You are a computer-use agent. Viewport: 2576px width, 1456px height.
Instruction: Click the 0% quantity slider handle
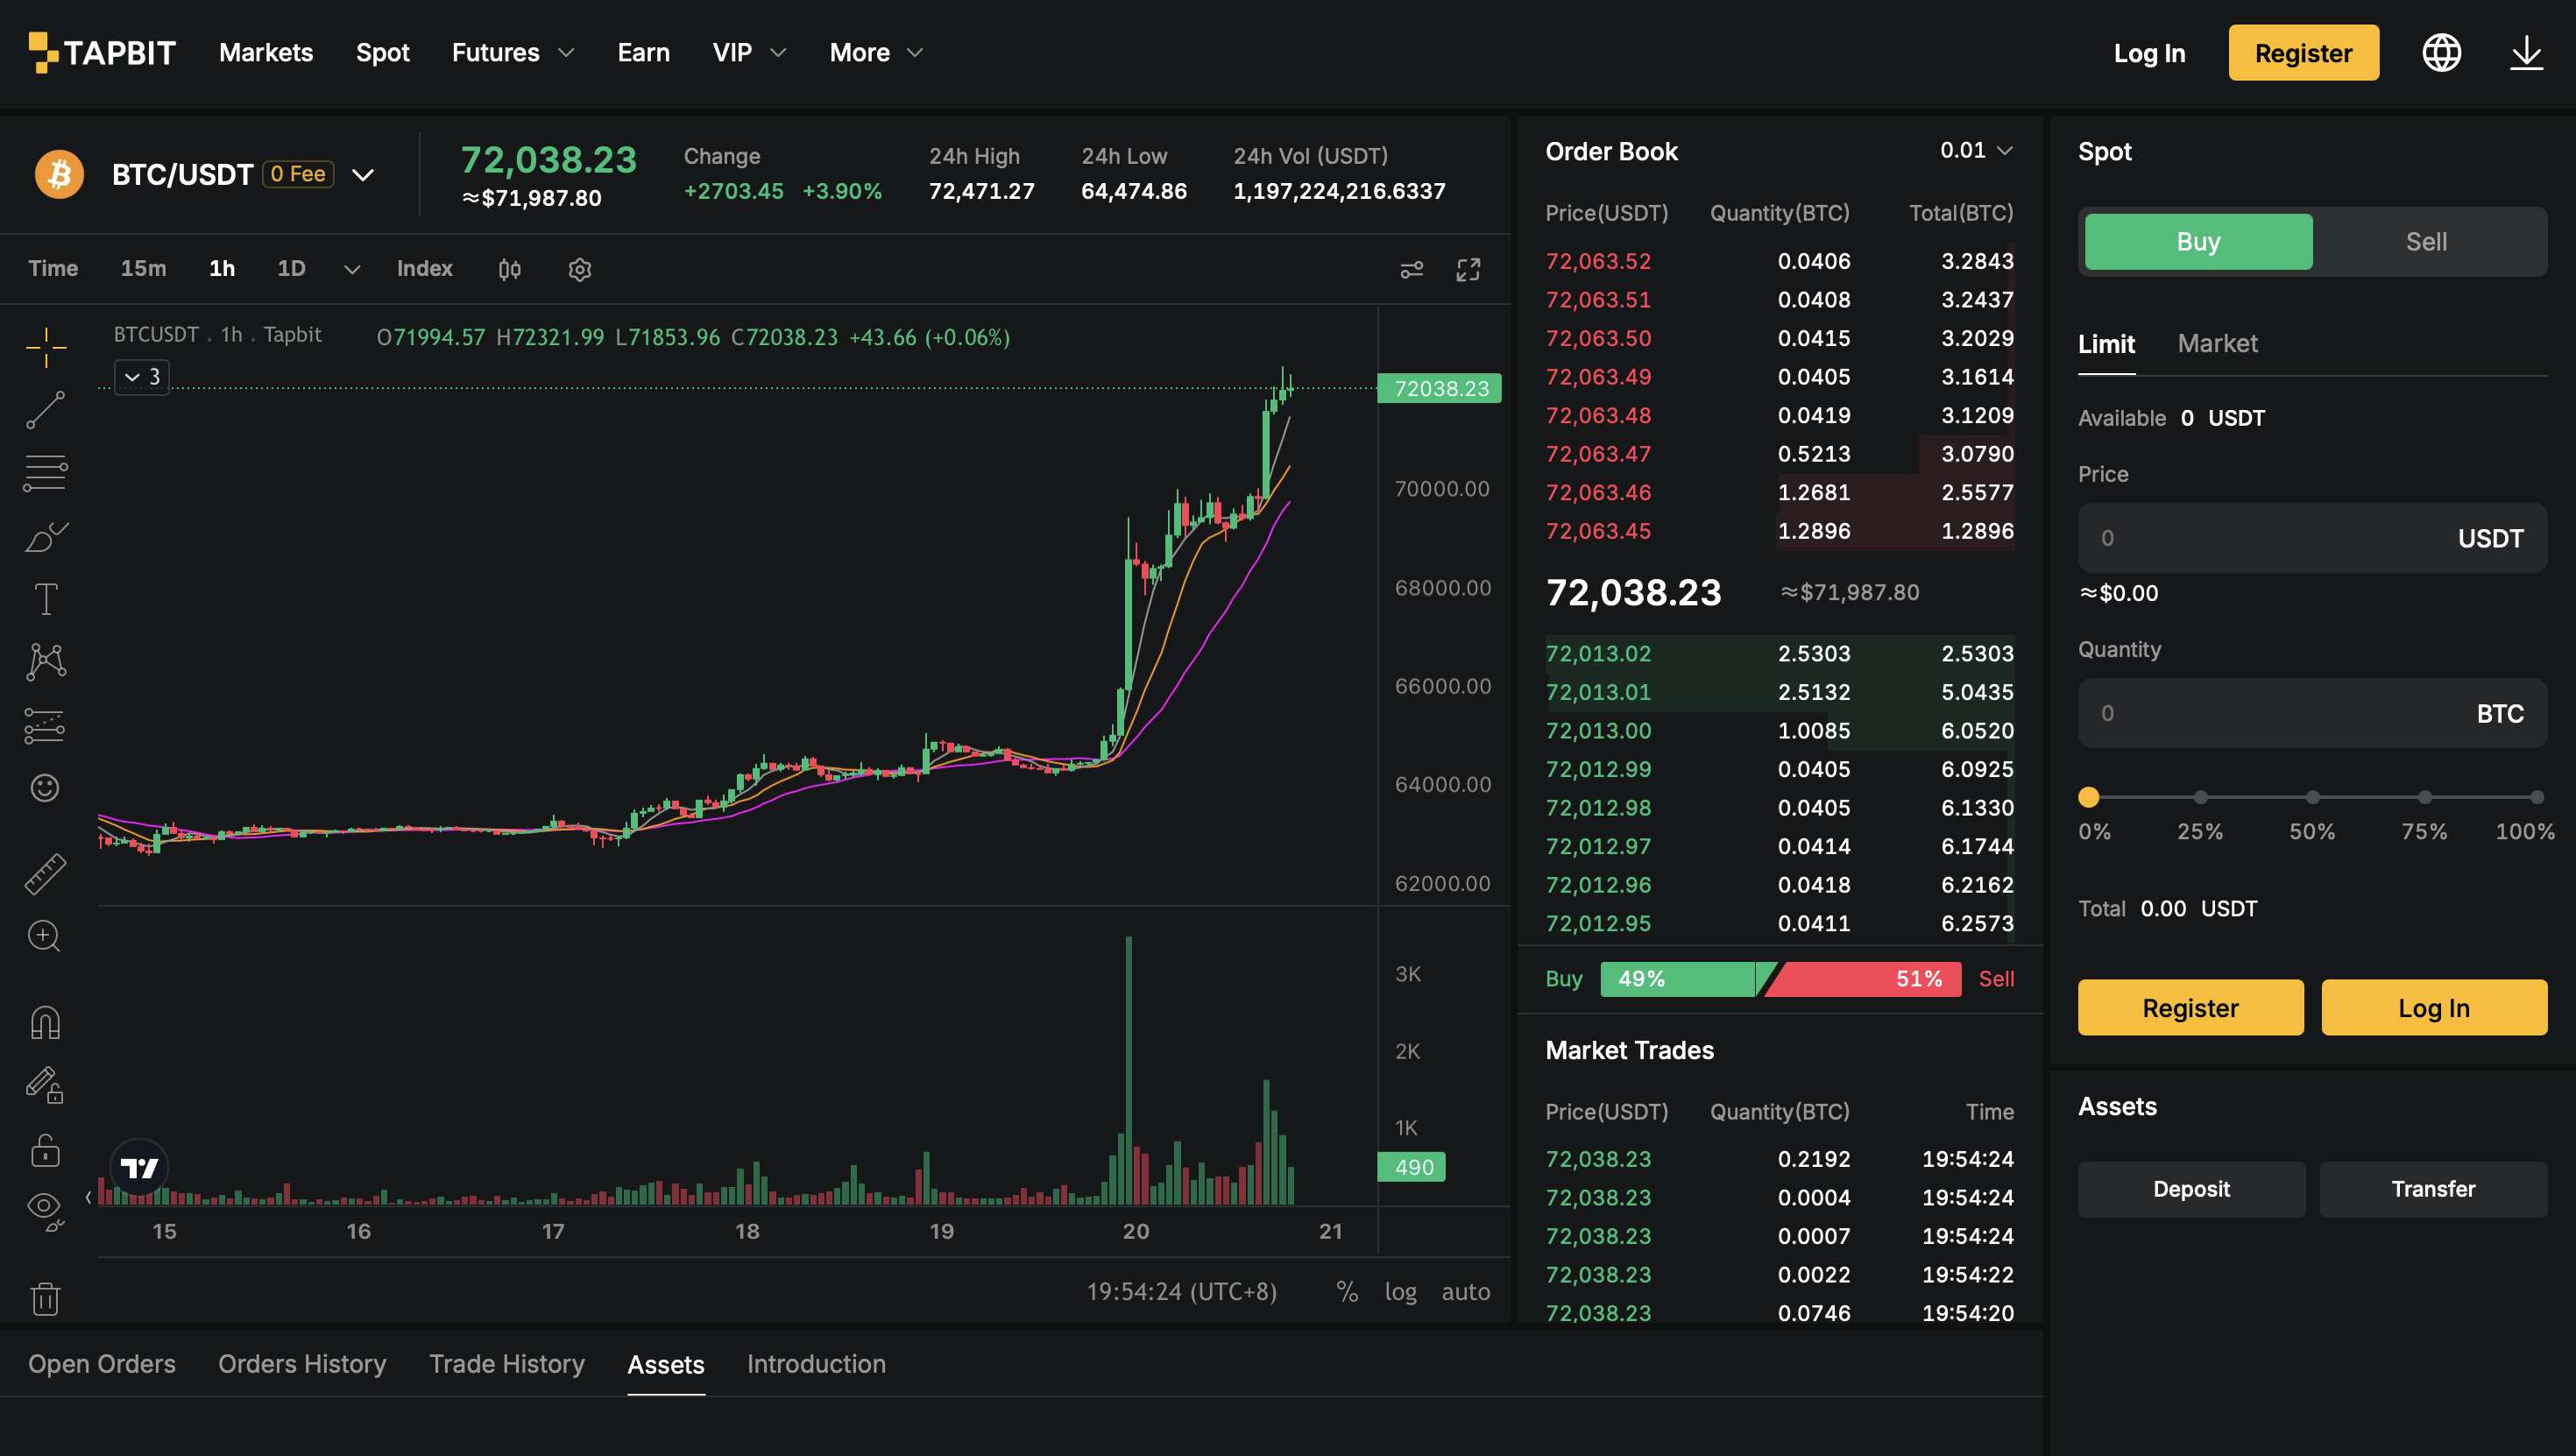(x=2089, y=797)
